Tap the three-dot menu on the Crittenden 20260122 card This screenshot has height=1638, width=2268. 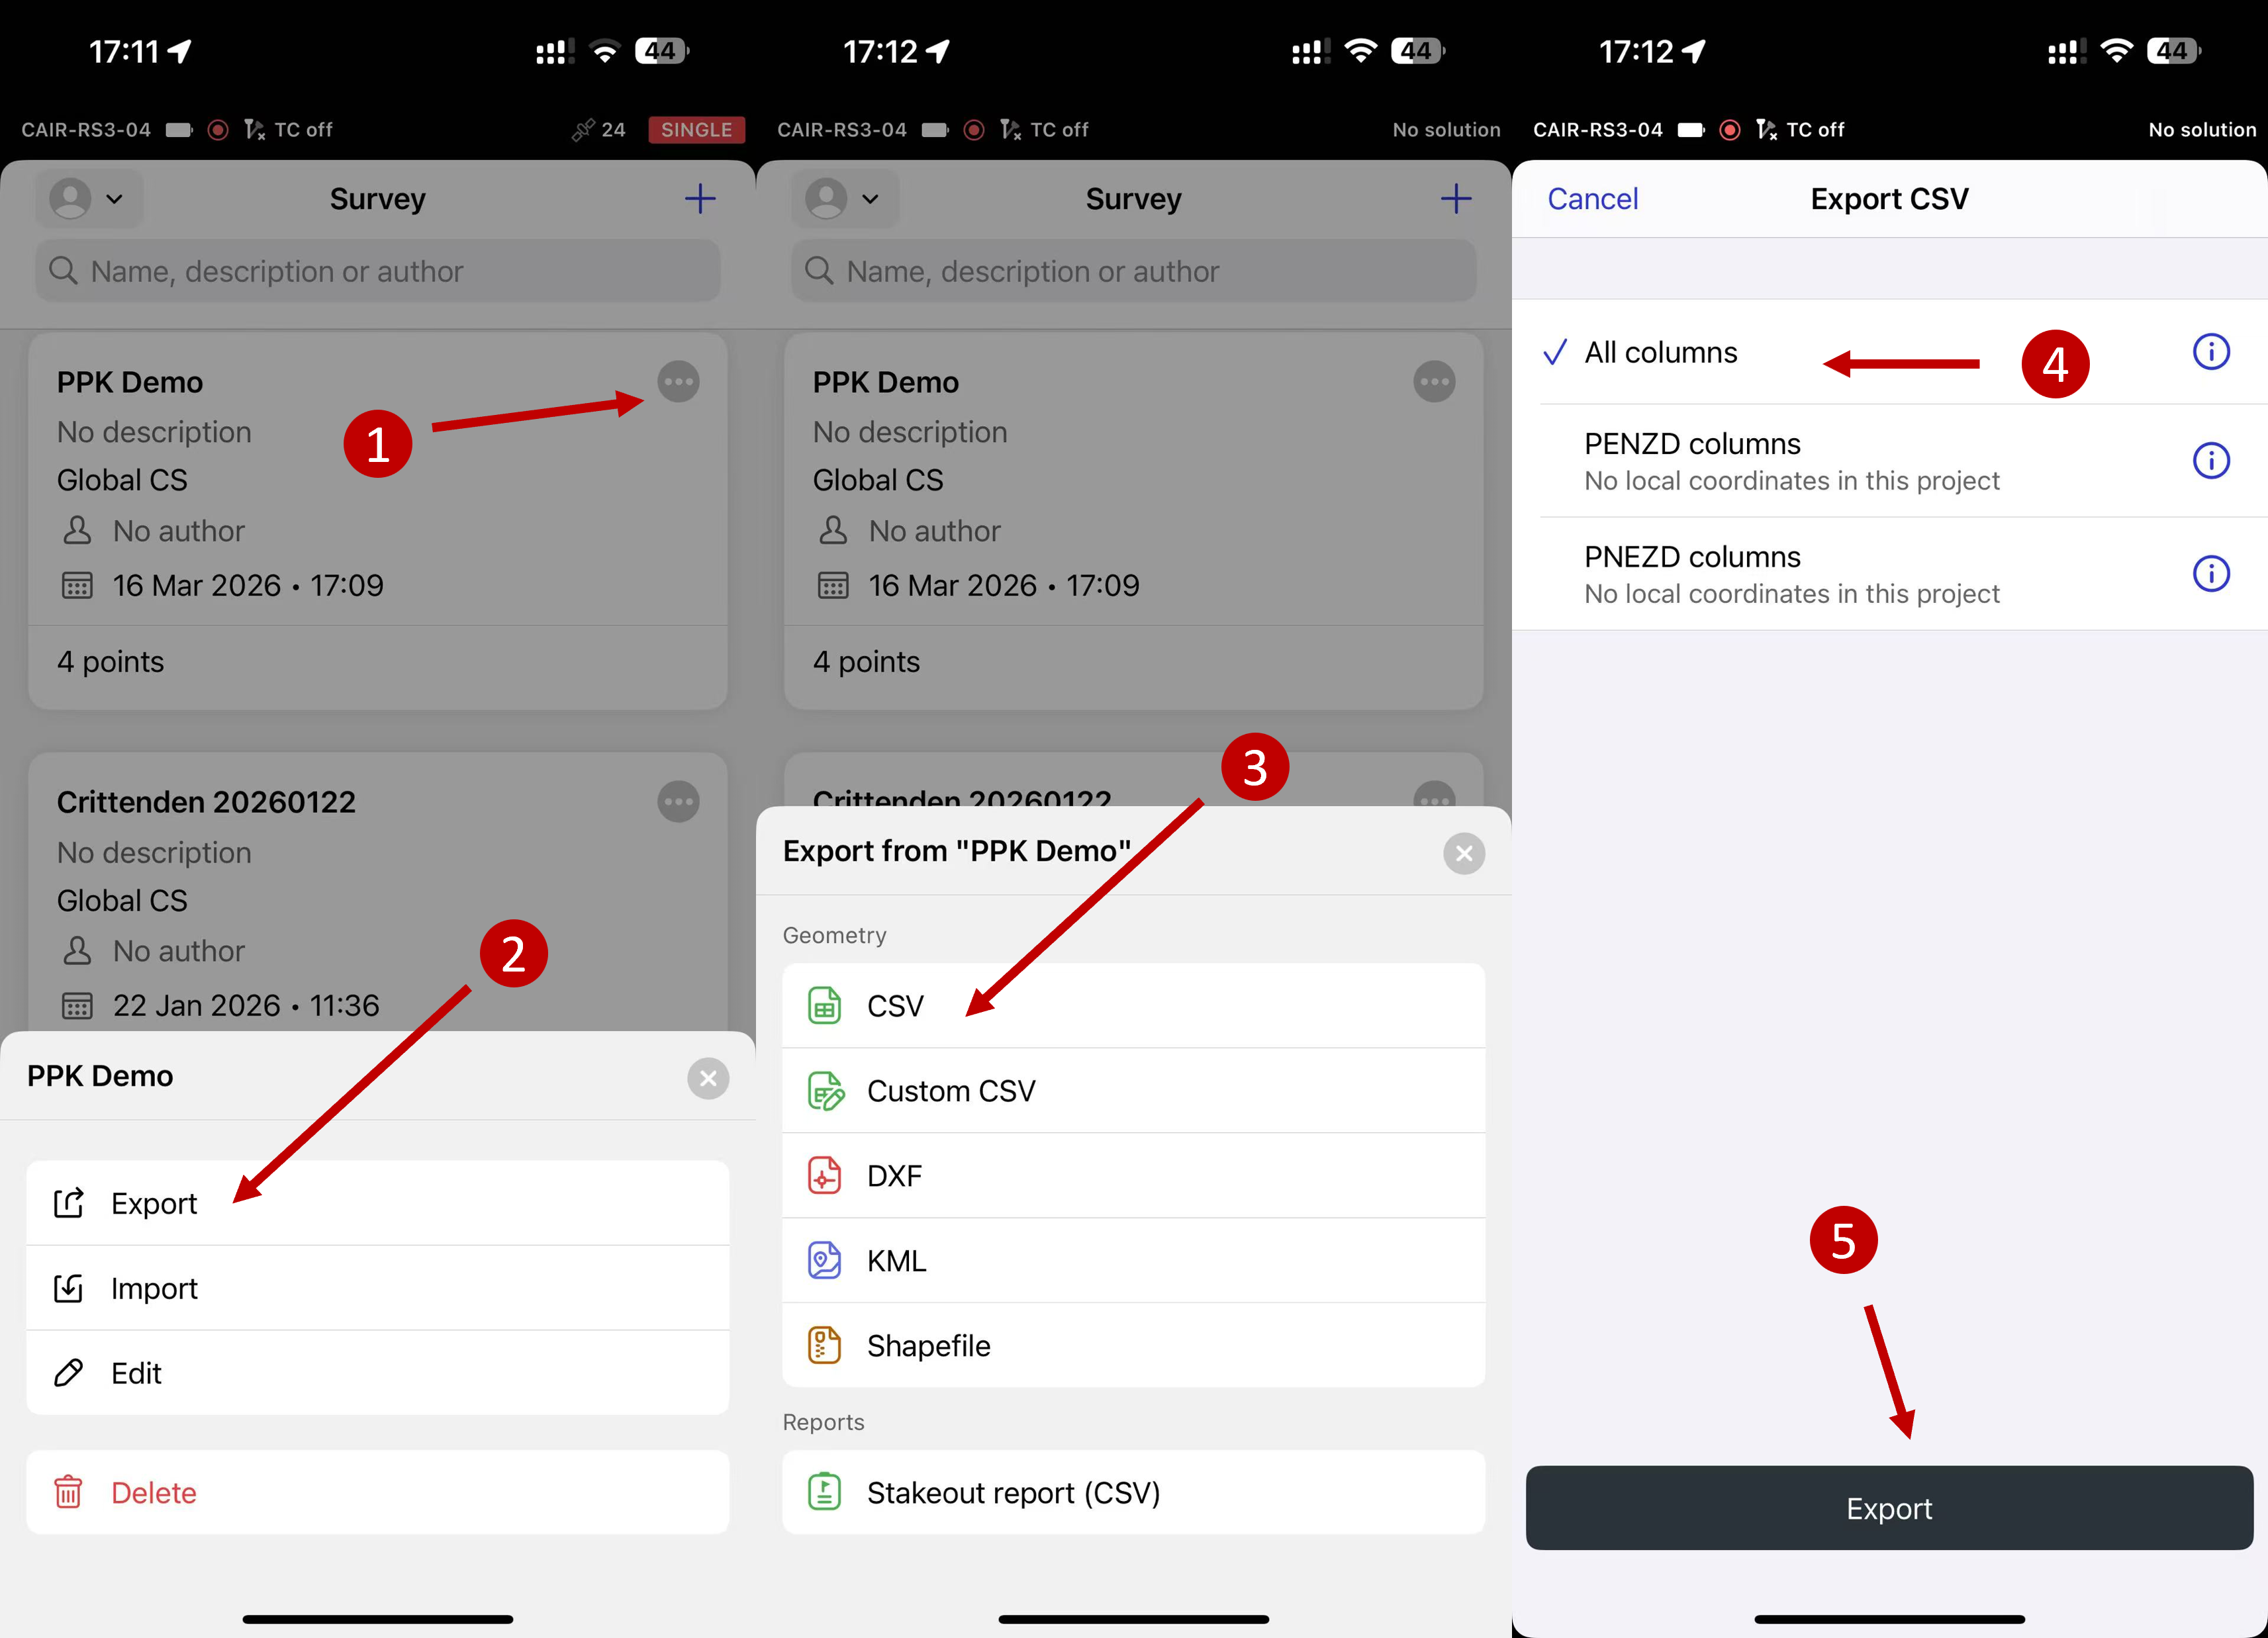678,801
